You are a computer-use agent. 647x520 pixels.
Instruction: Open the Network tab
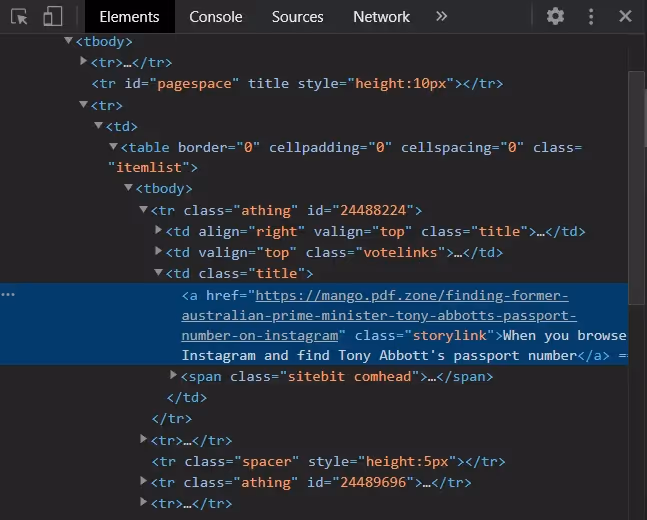381,17
